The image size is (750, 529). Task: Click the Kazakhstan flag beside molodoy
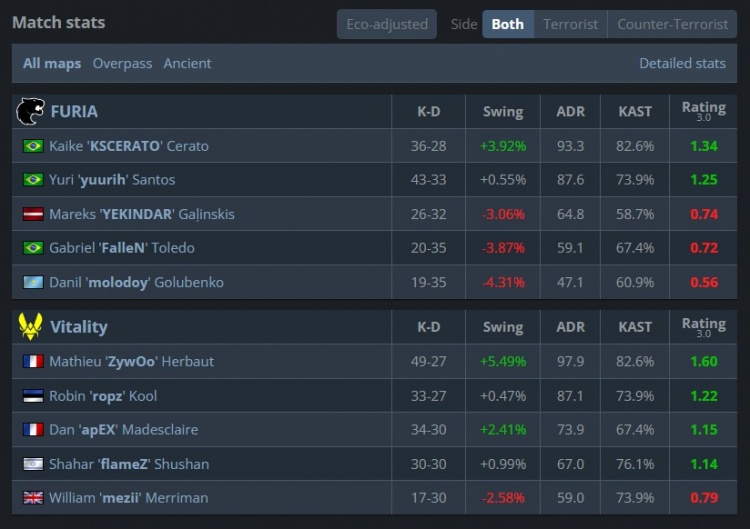pyautogui.click(x=32, y=282)
